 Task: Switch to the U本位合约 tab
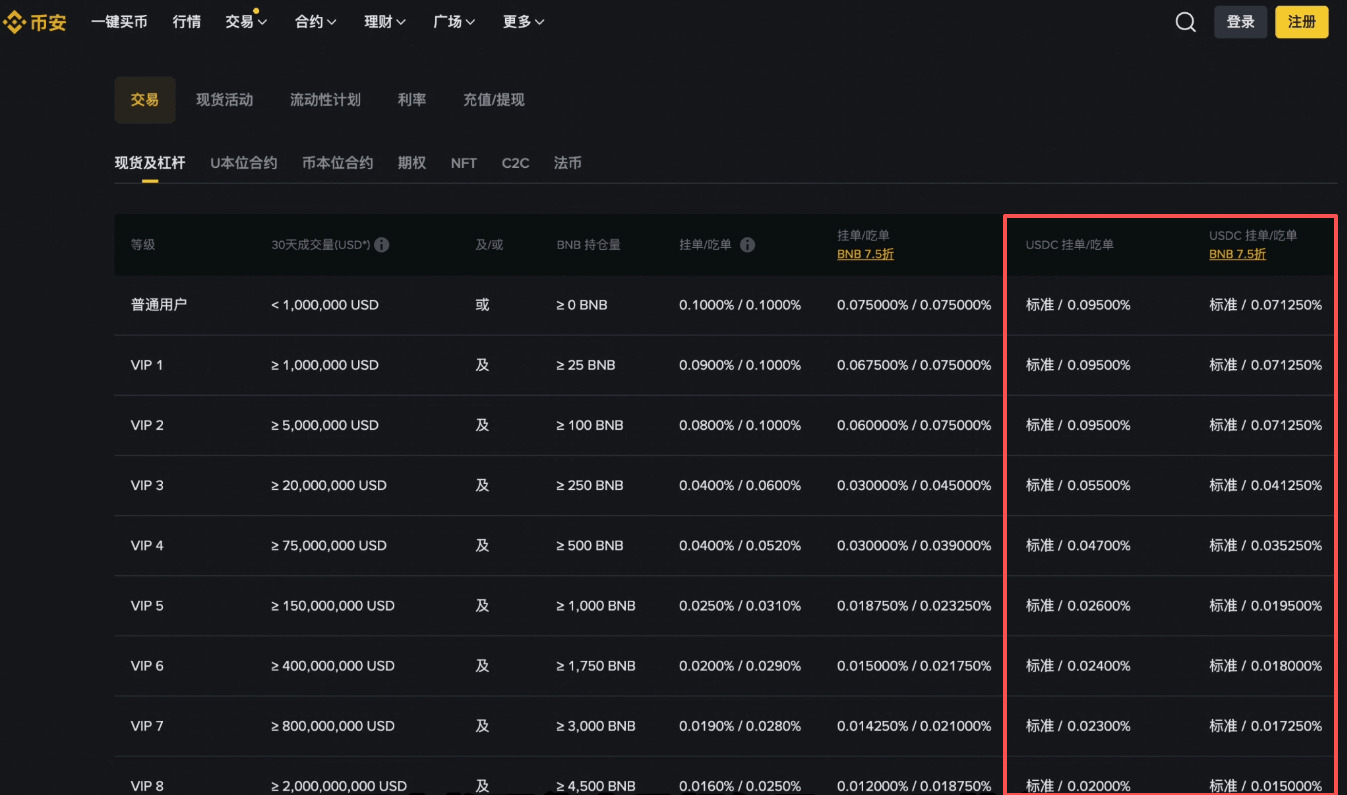pos(243,162)
